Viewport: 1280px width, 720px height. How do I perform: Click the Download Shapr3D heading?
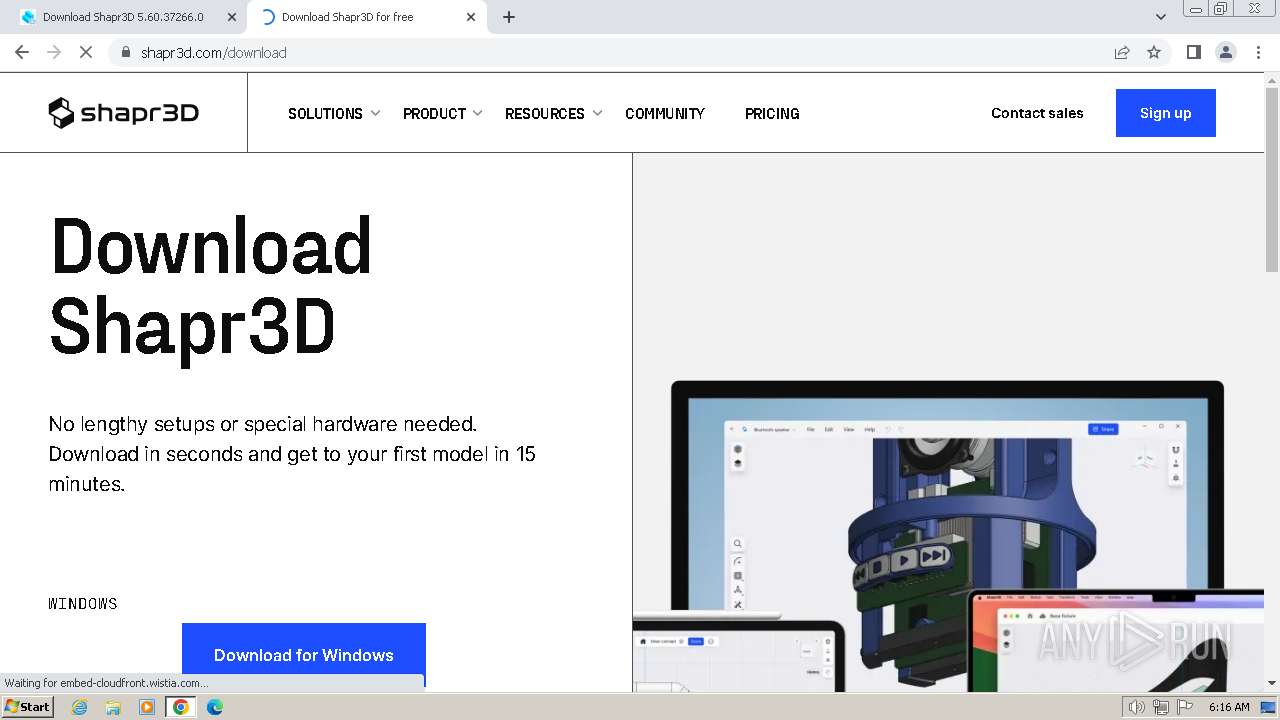tap(211, 285)
